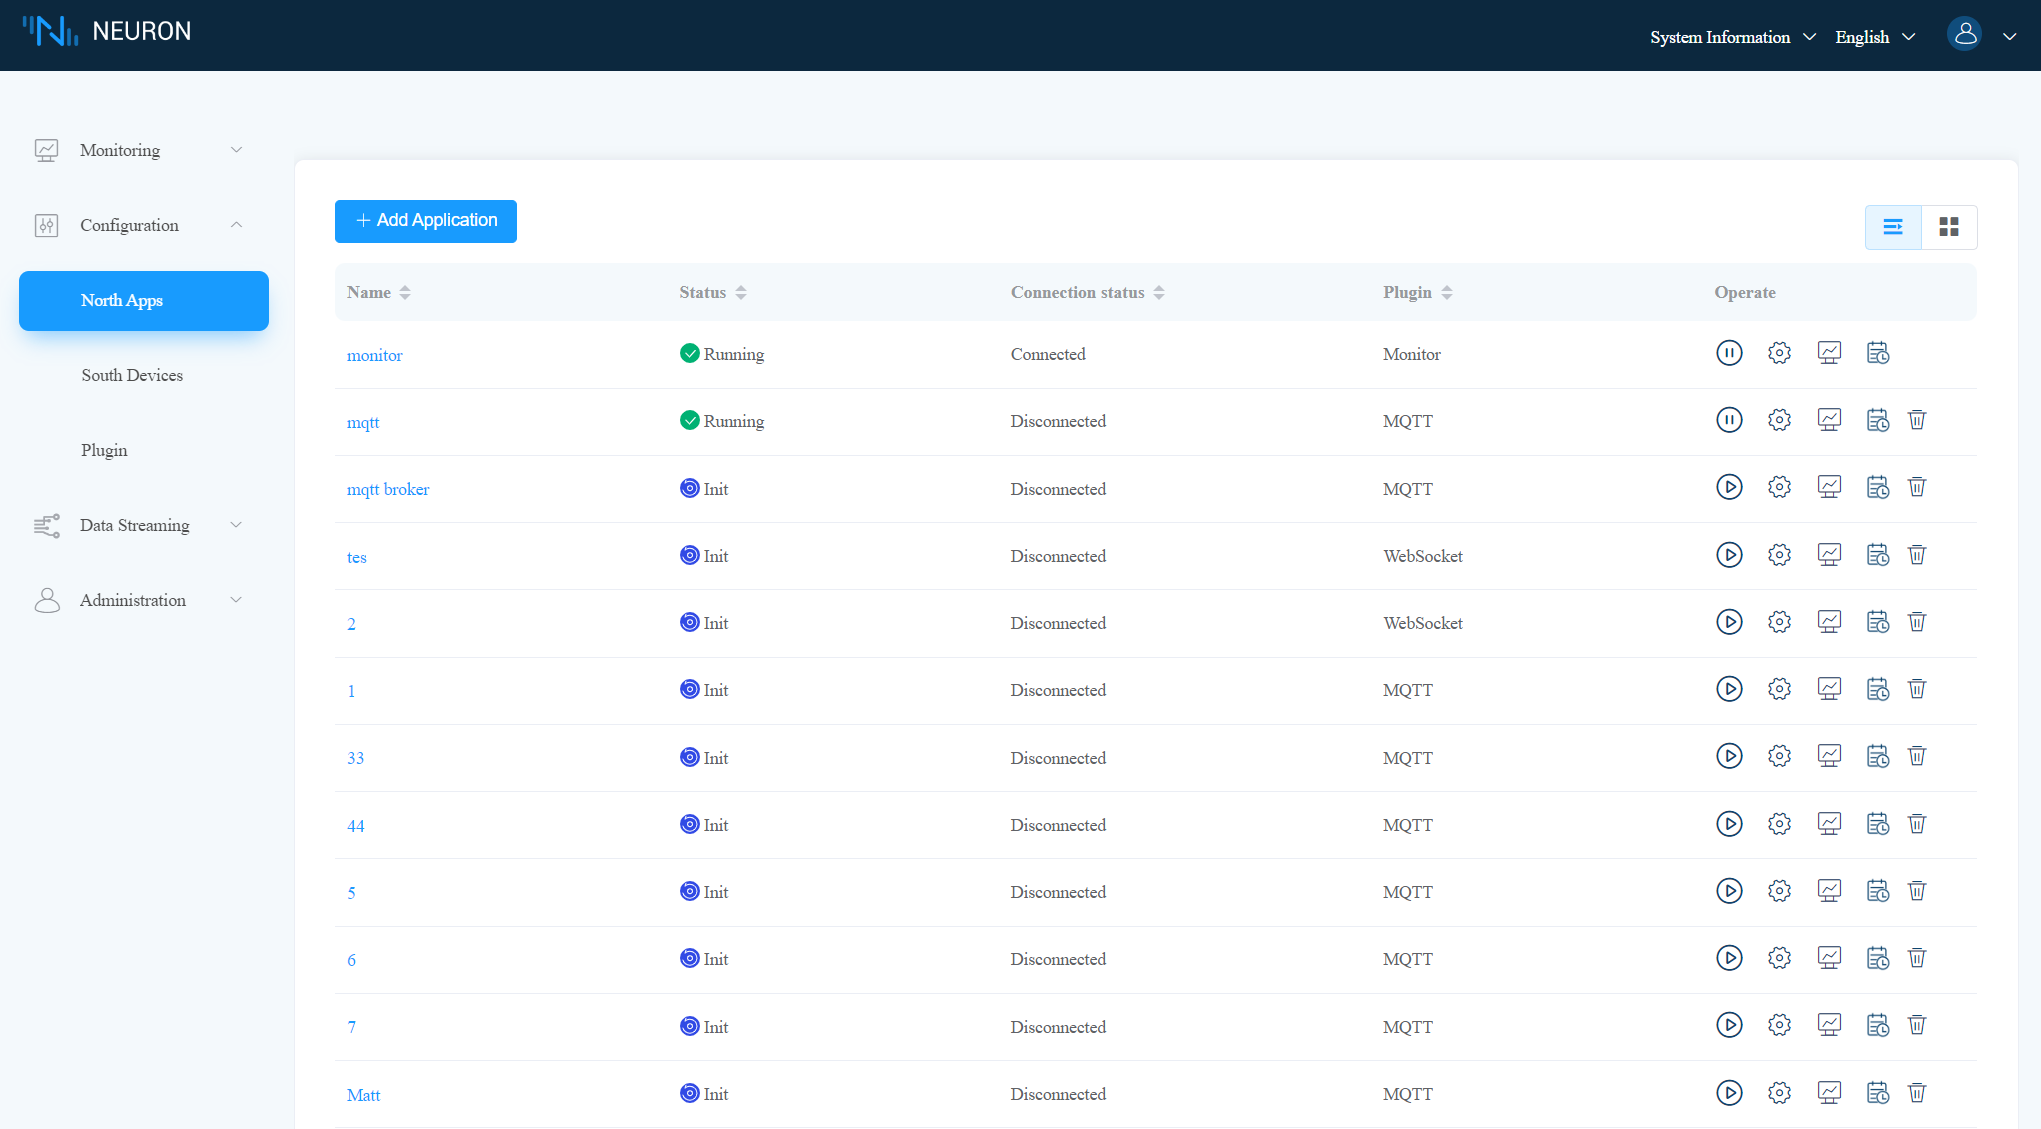Open the Configuration menu section
This screenshot has height=1129, width=2041.
129,225
